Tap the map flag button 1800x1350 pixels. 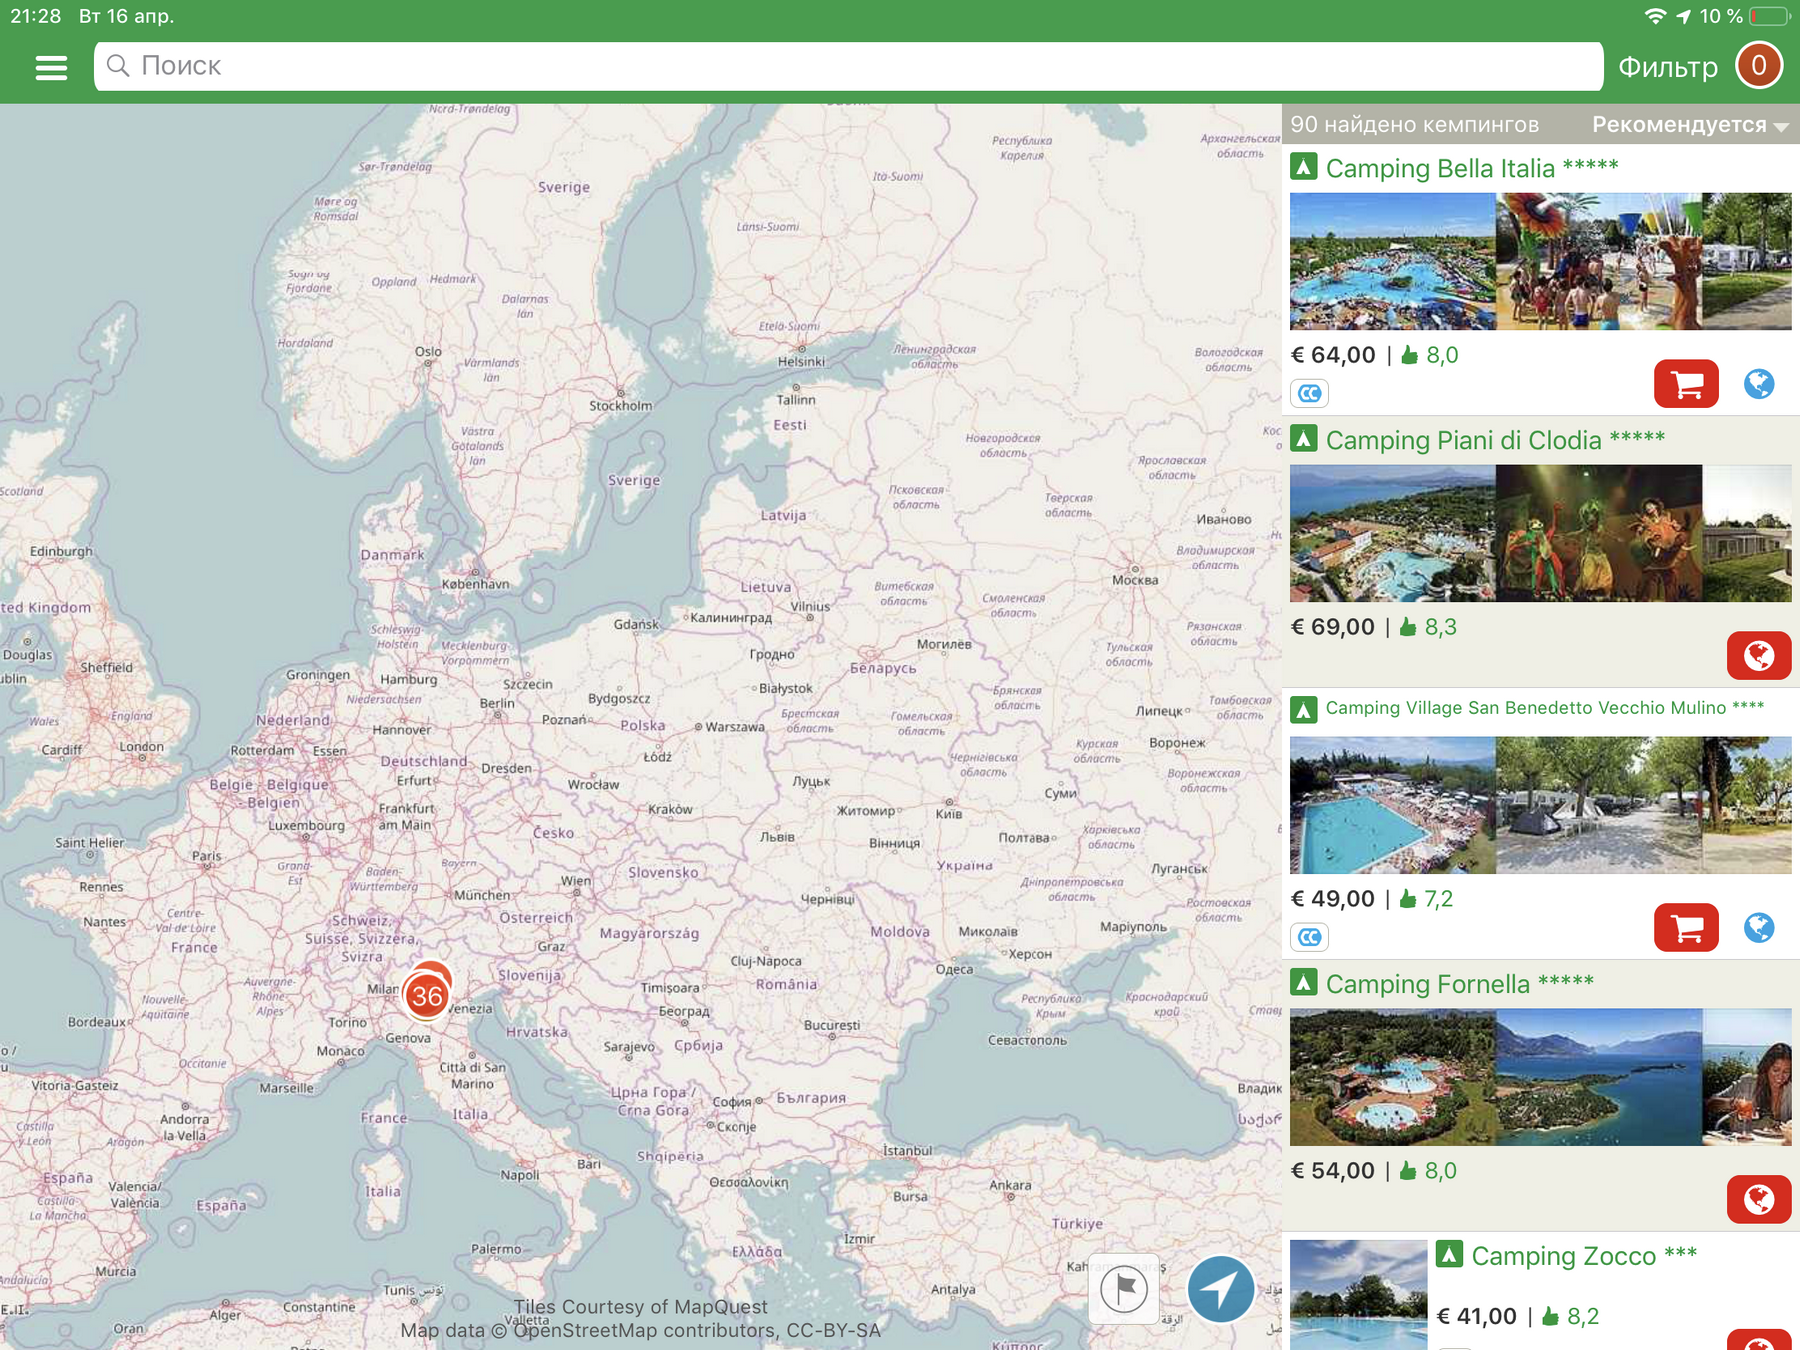[1124, 1289]
